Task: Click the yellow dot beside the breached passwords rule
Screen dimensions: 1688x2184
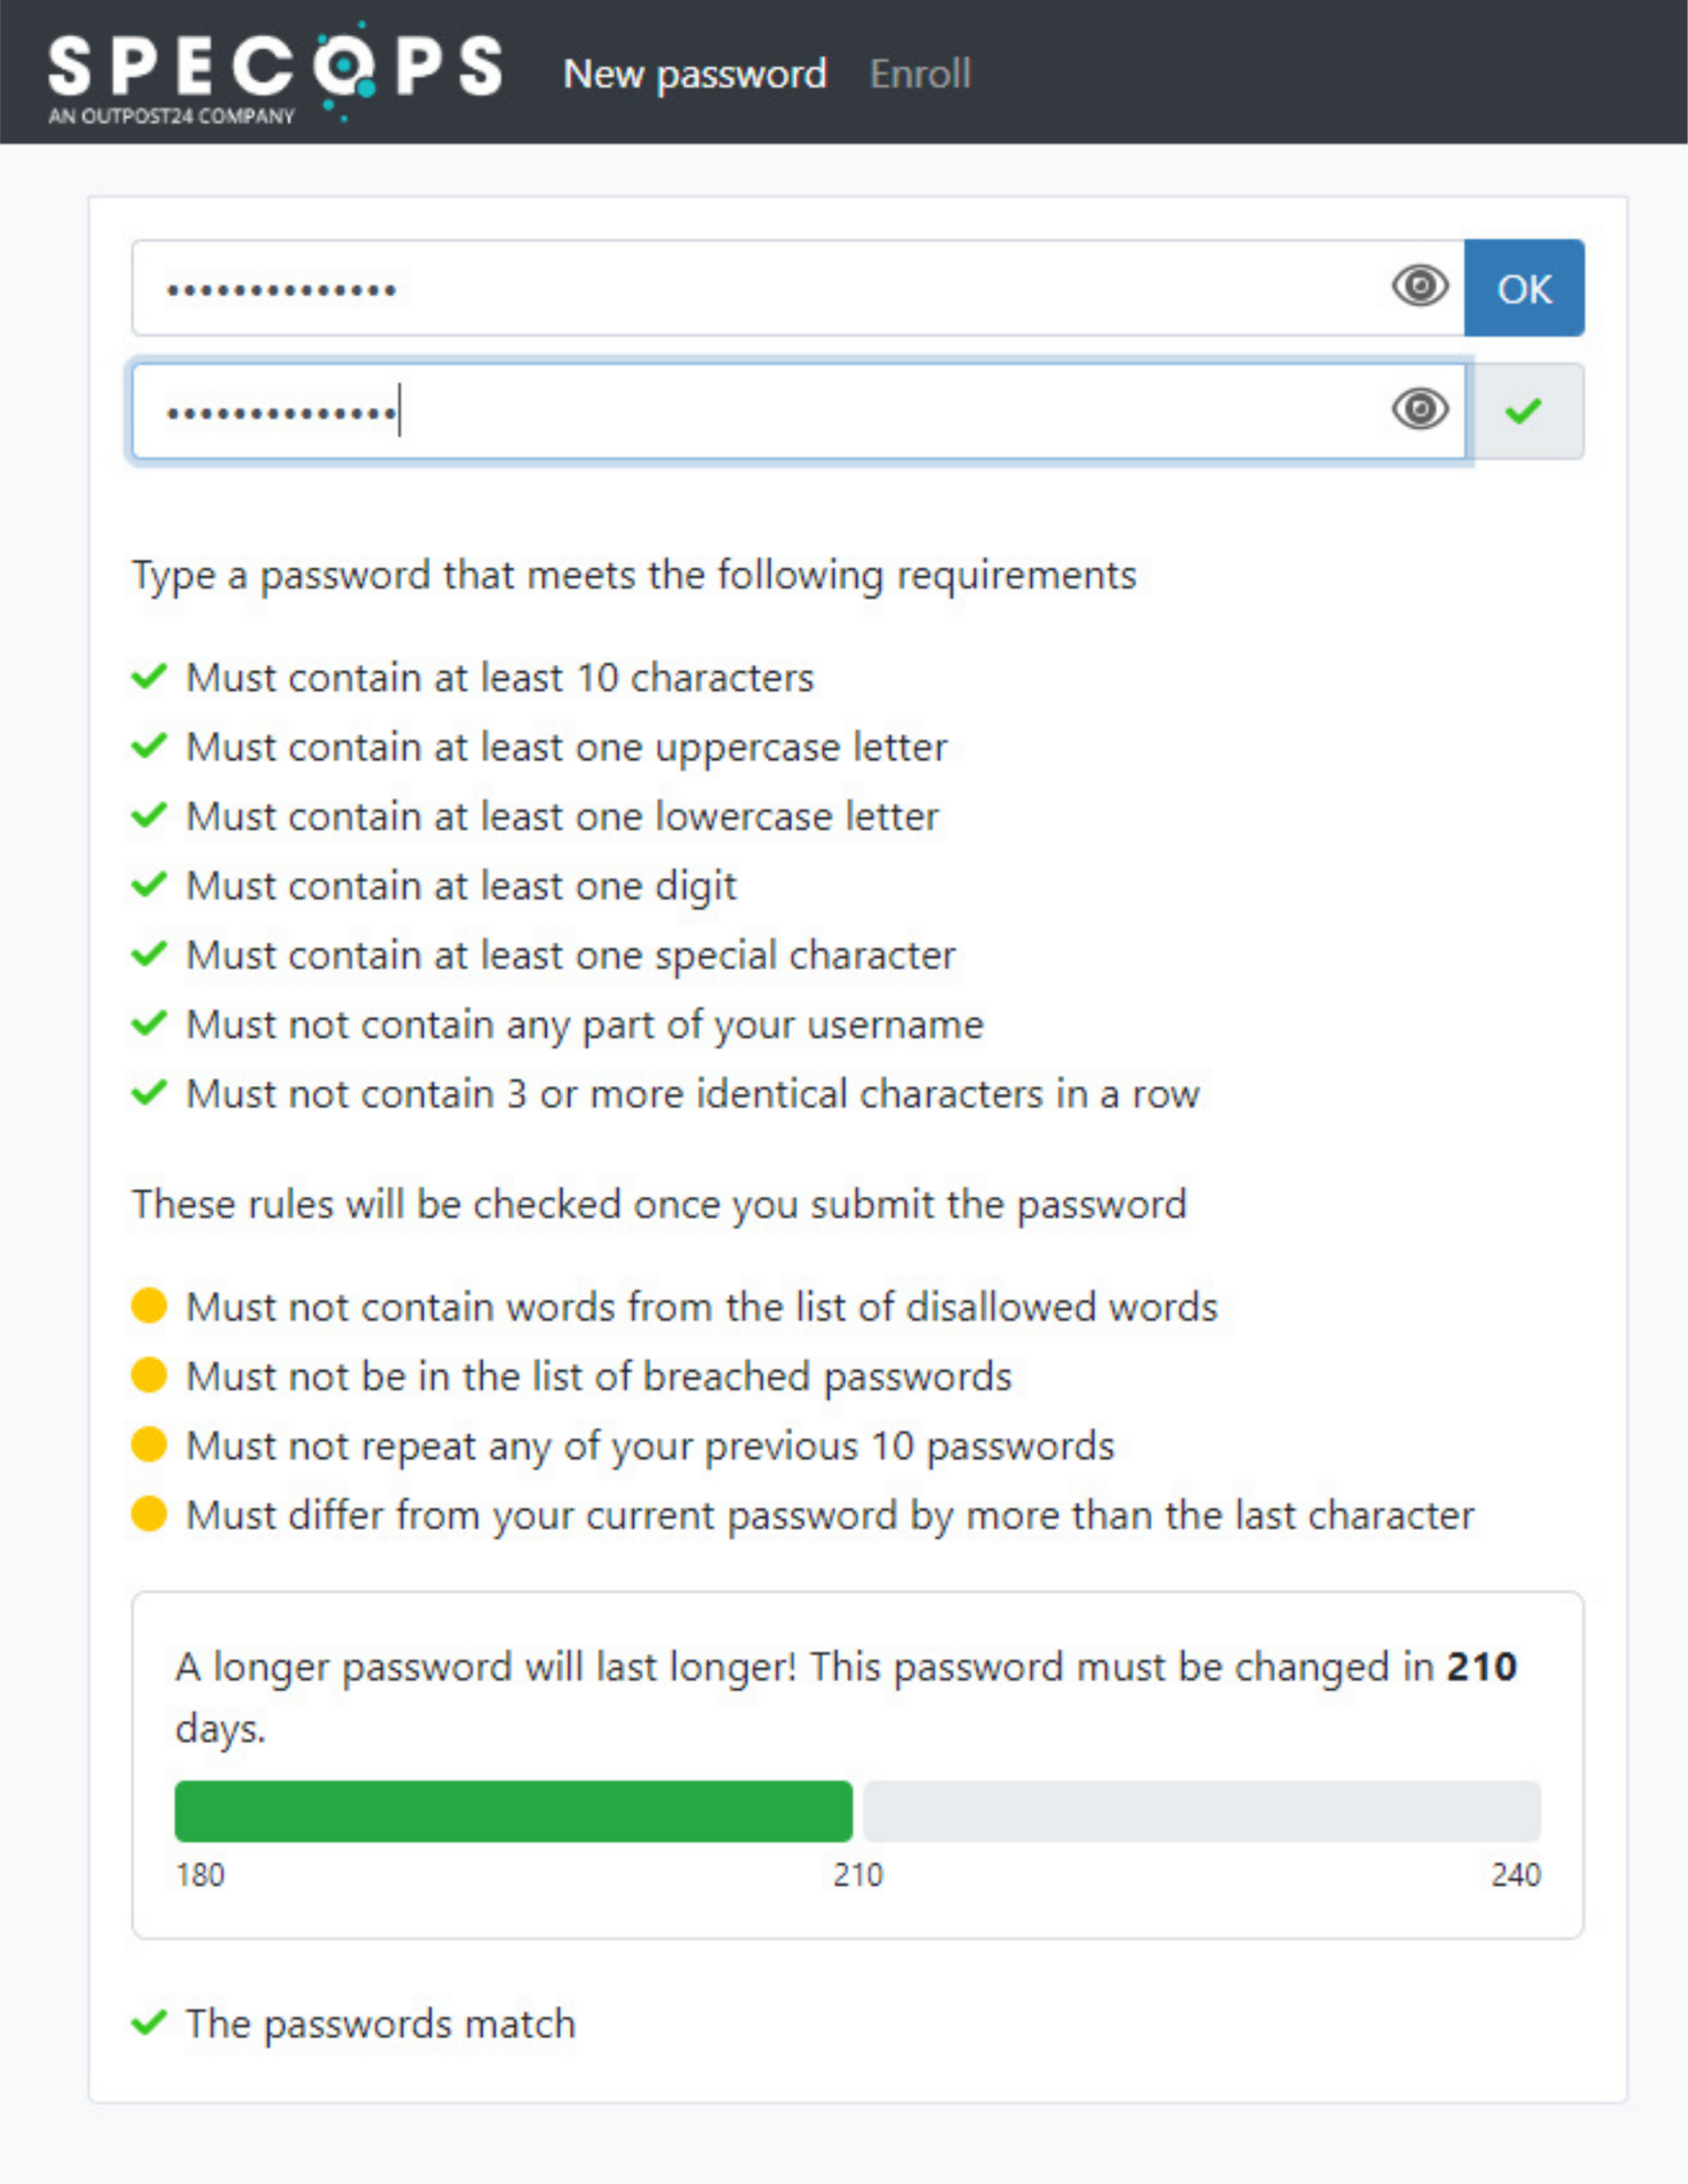Action: pos(149,1375)
